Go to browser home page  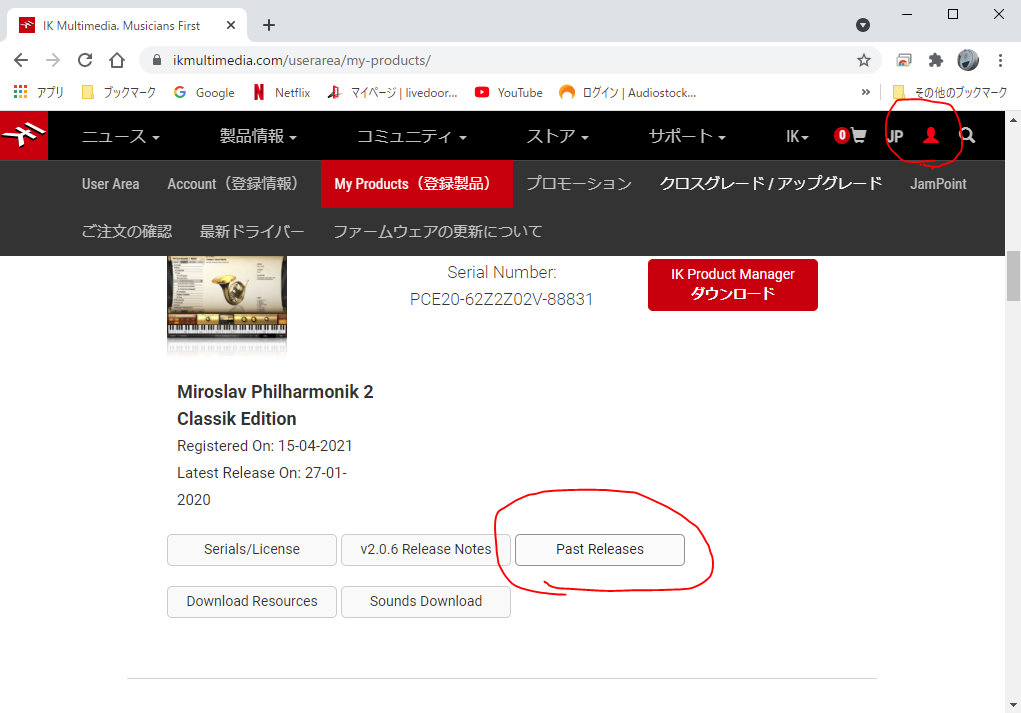coord(117,61)
